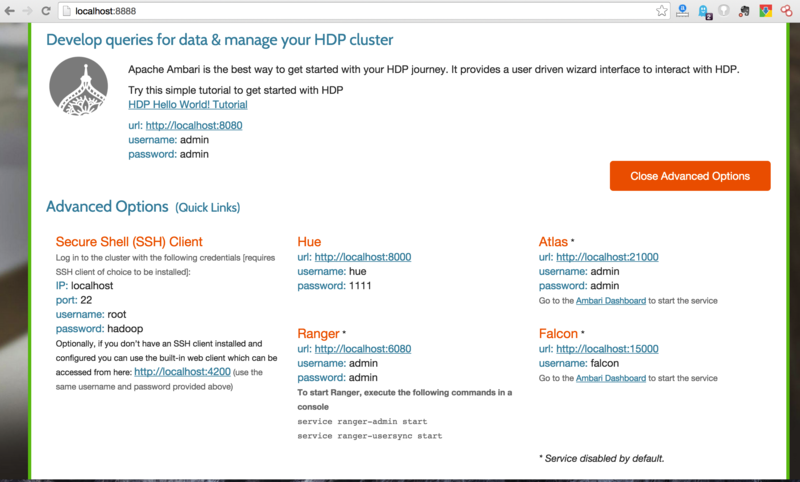
Task: Click the Ambari dome logo image
Action: coord(79,86)
